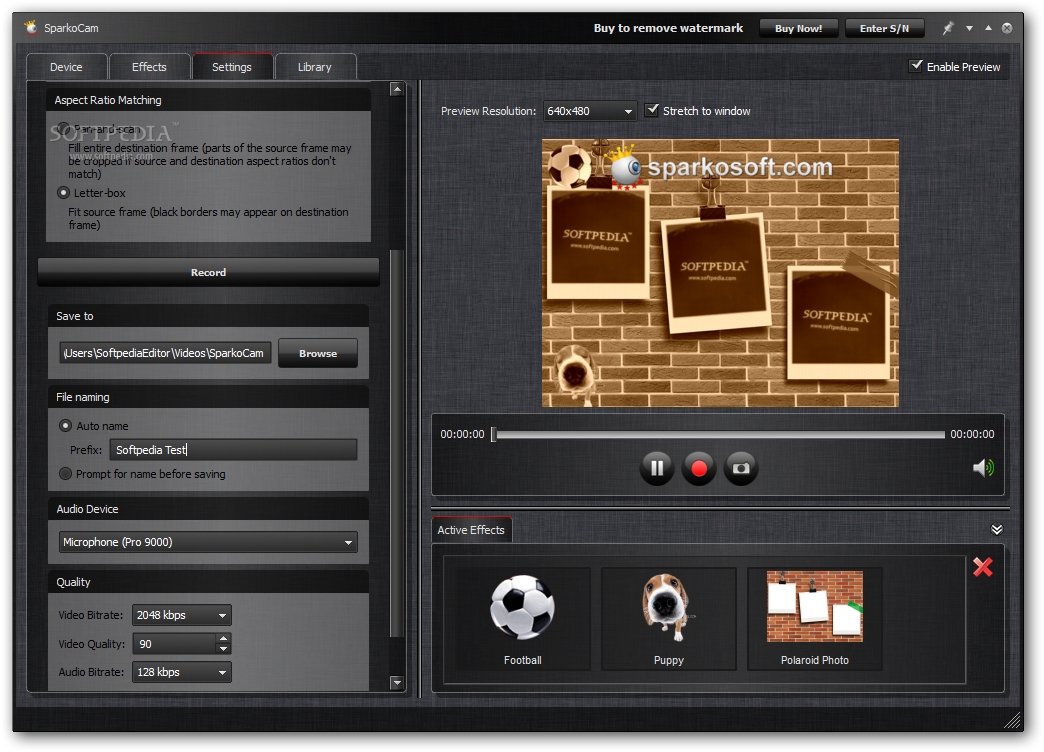Open the Audio Bitrate dropdown
This screenshot has width=1044, height=752.
(182, 672)
